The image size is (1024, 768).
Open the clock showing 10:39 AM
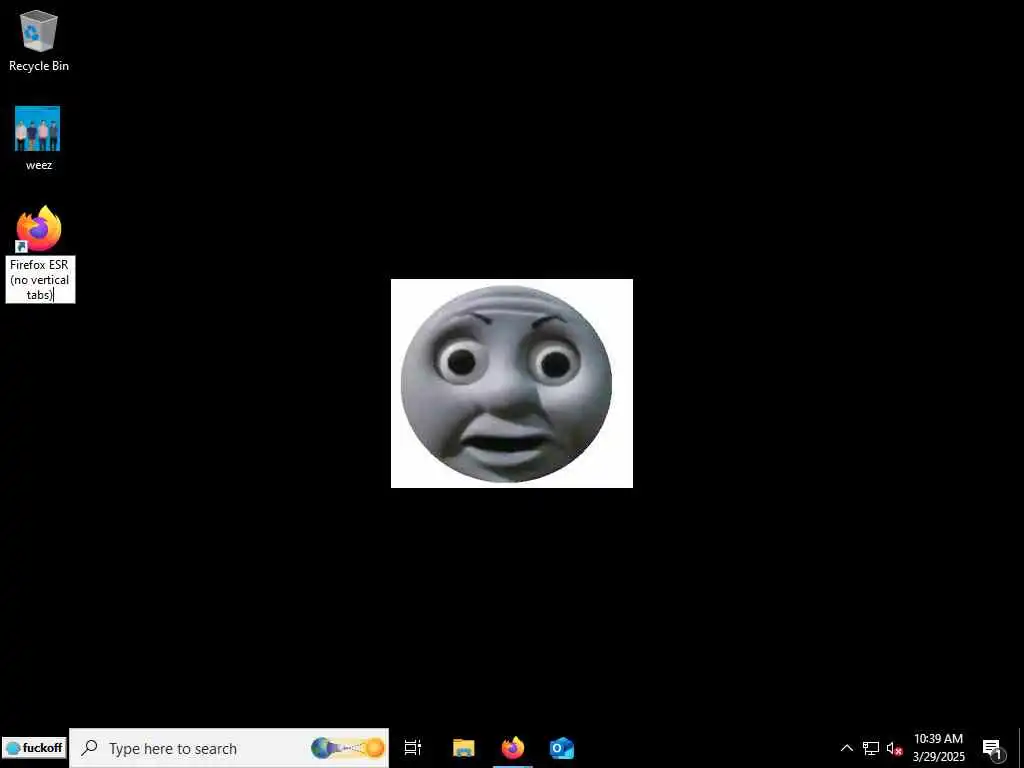click(x=938, y=748)
